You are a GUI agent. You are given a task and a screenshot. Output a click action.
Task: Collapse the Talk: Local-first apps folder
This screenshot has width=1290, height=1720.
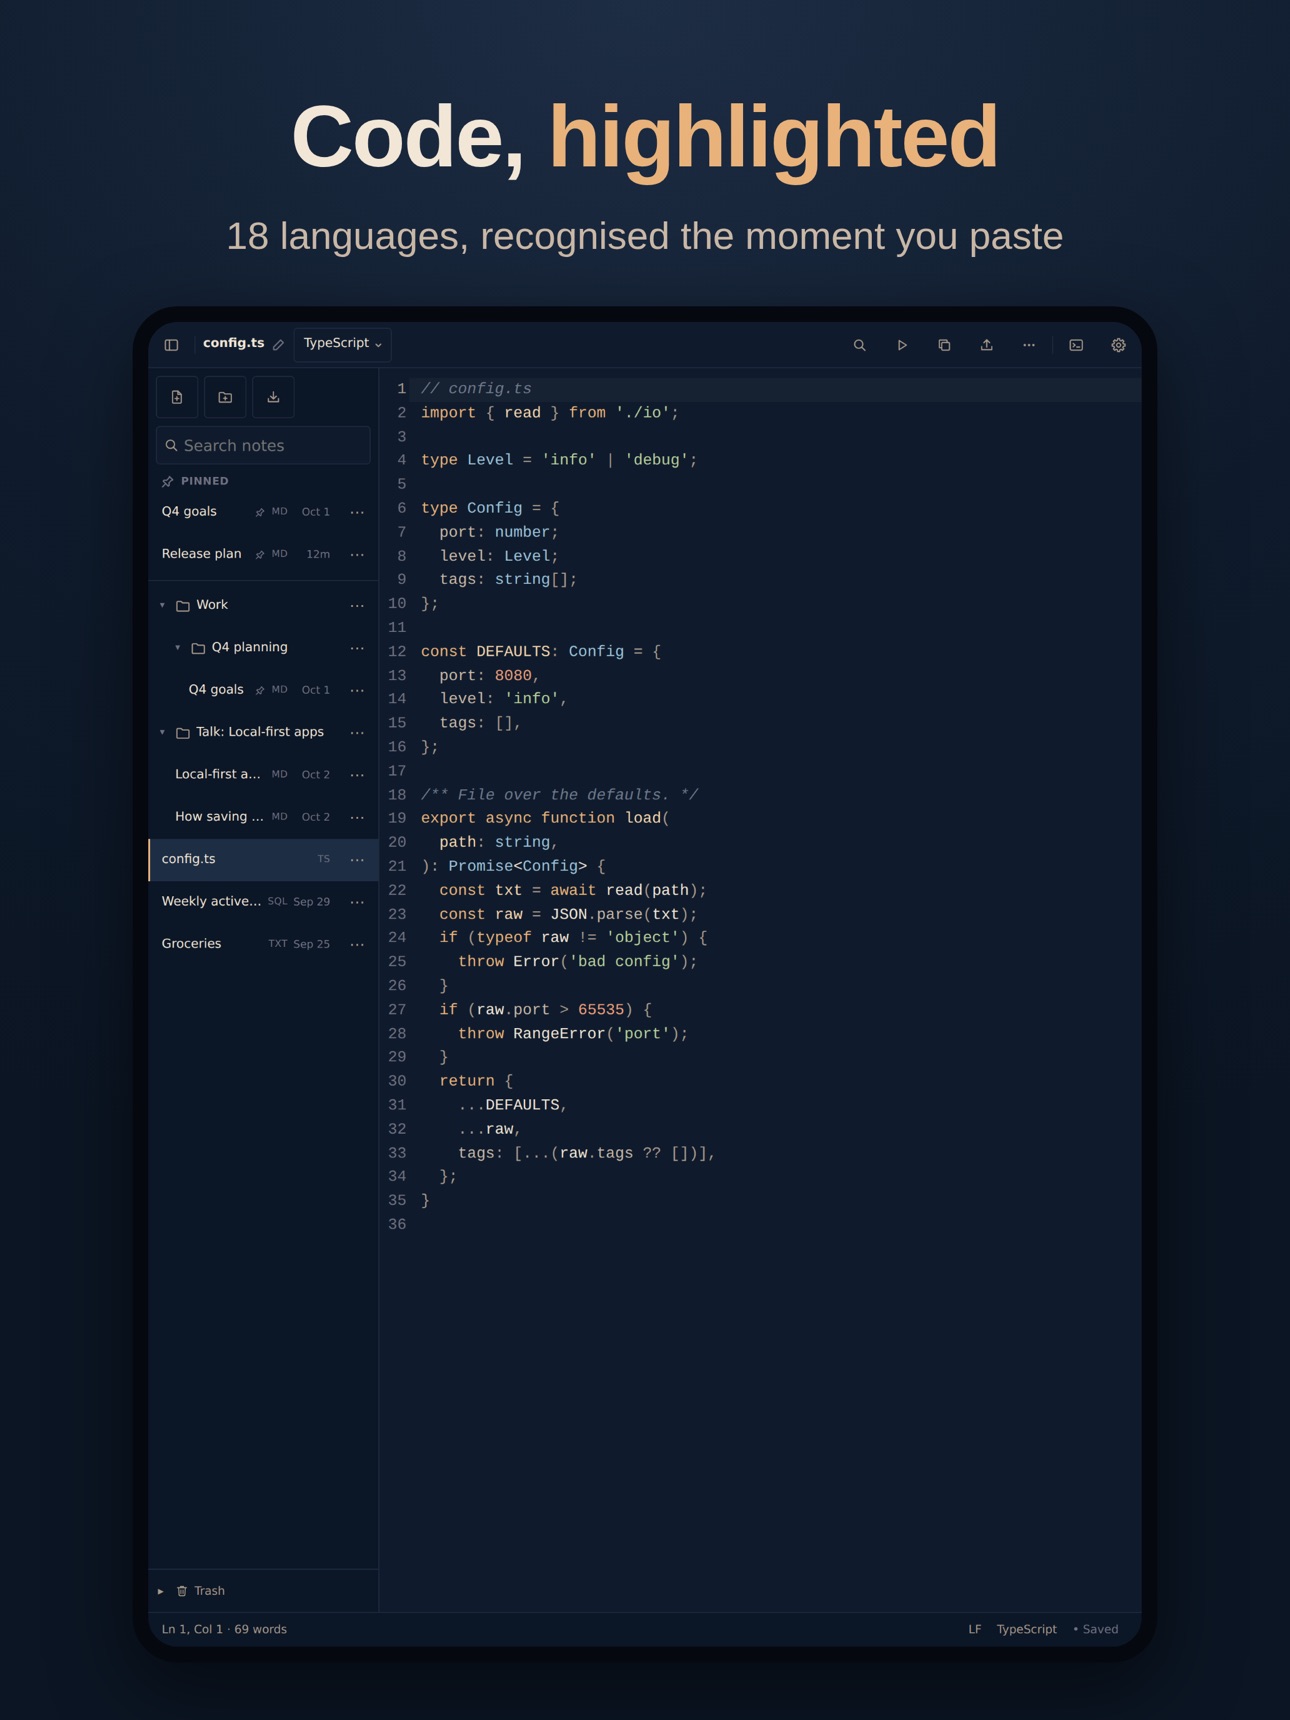coord(163,732)
